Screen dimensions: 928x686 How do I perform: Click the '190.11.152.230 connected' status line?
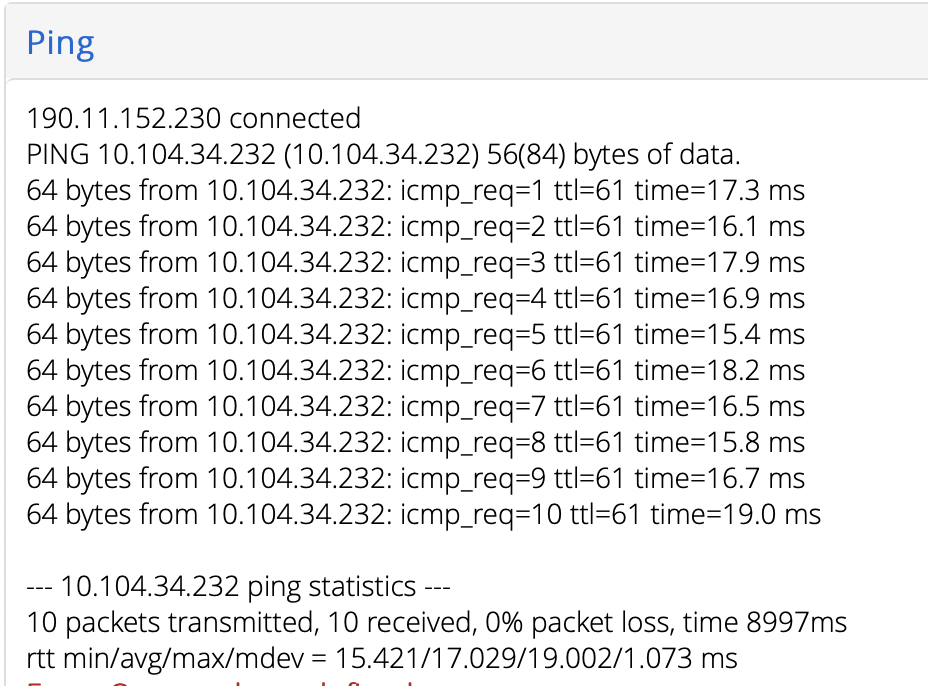194,118
